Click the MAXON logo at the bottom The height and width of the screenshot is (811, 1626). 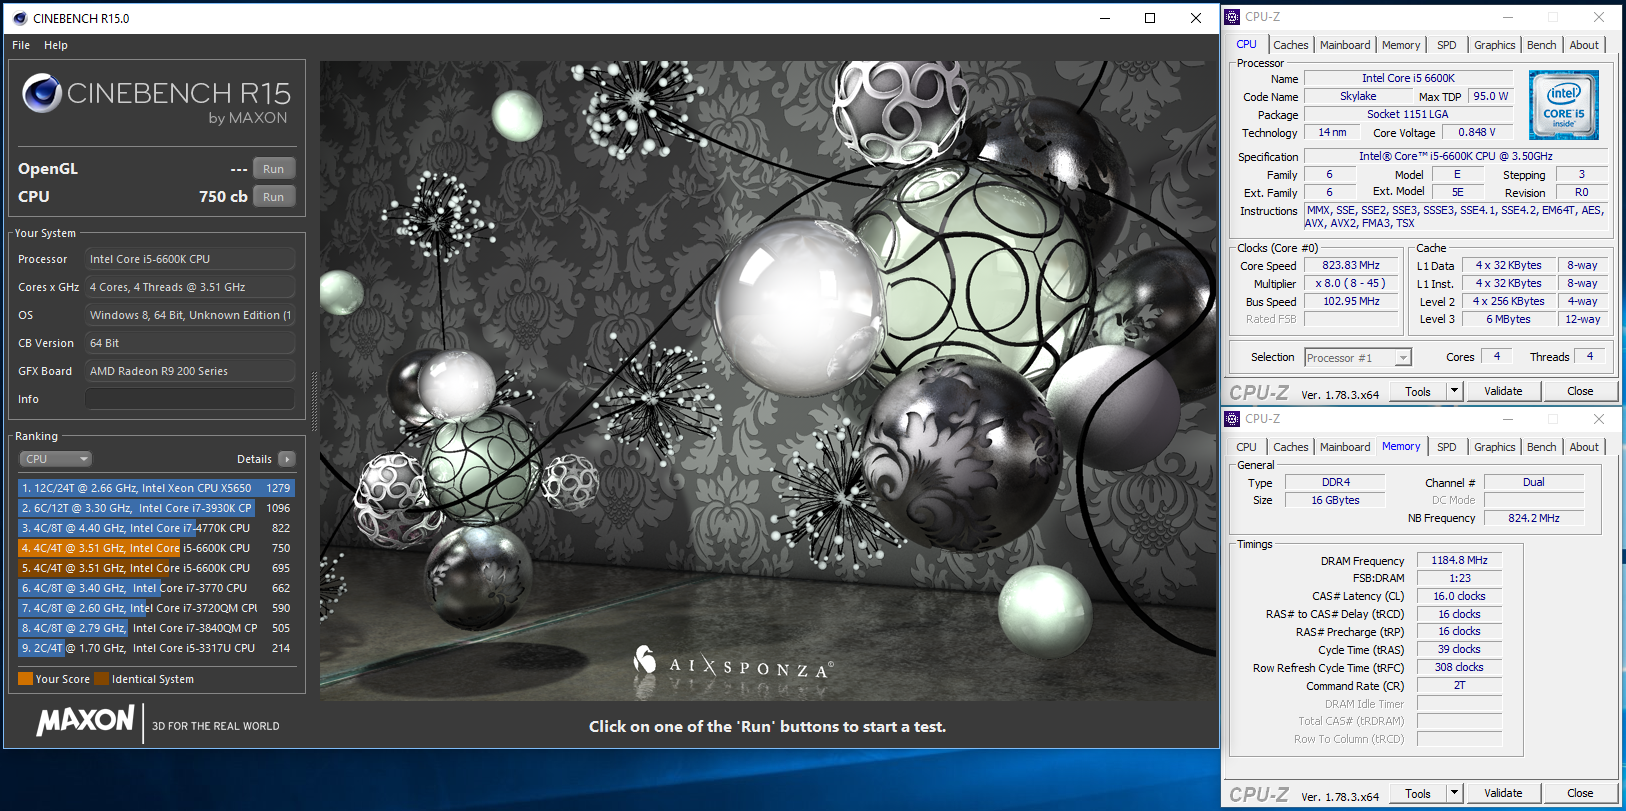[85, 720]
